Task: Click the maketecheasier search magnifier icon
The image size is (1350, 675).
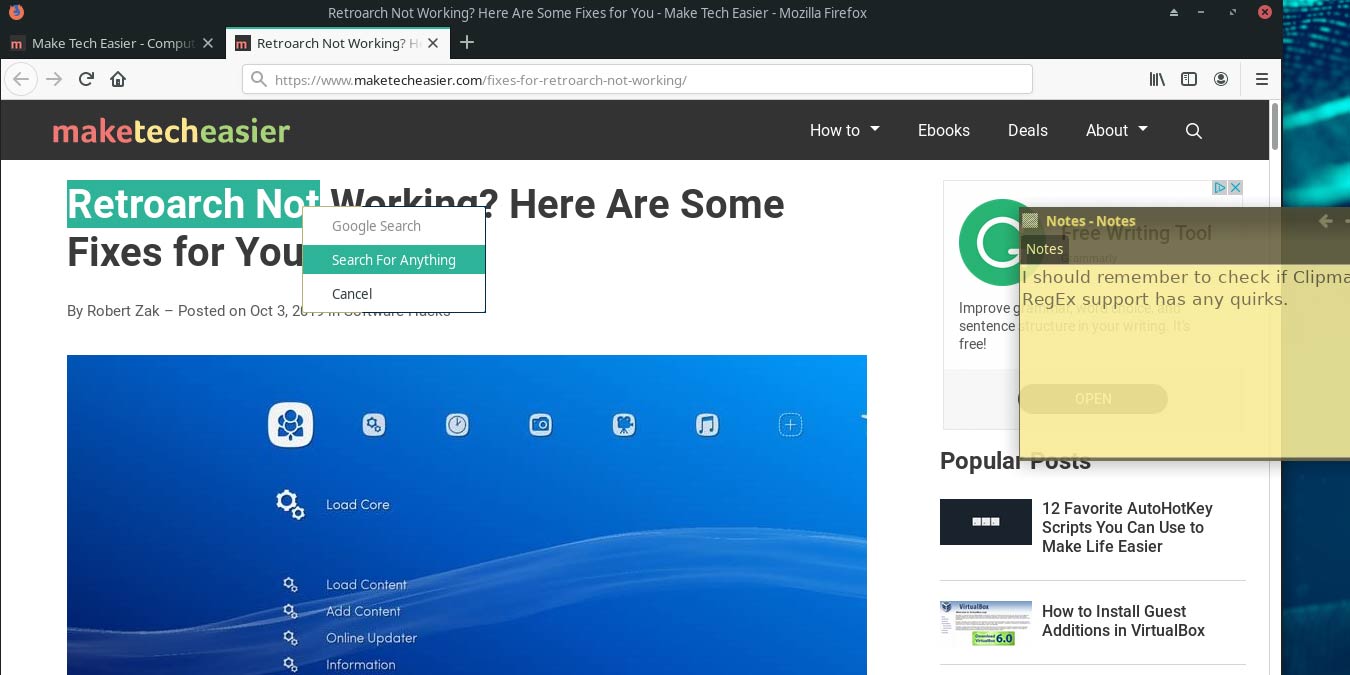Action: (1193, 130)
